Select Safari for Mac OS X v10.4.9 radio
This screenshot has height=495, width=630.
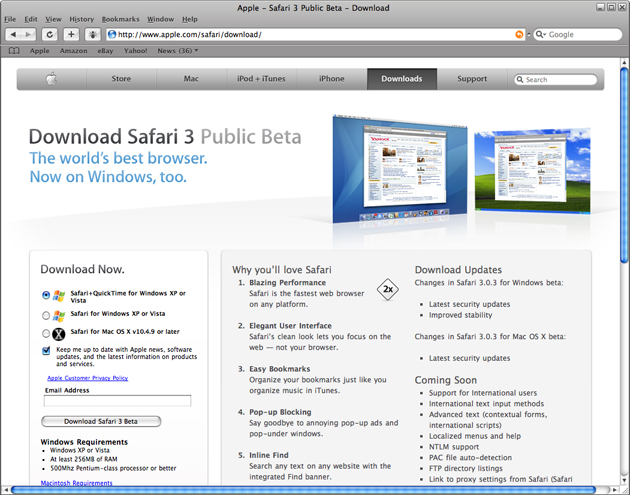pyautogui.click(x=46, y=333)
